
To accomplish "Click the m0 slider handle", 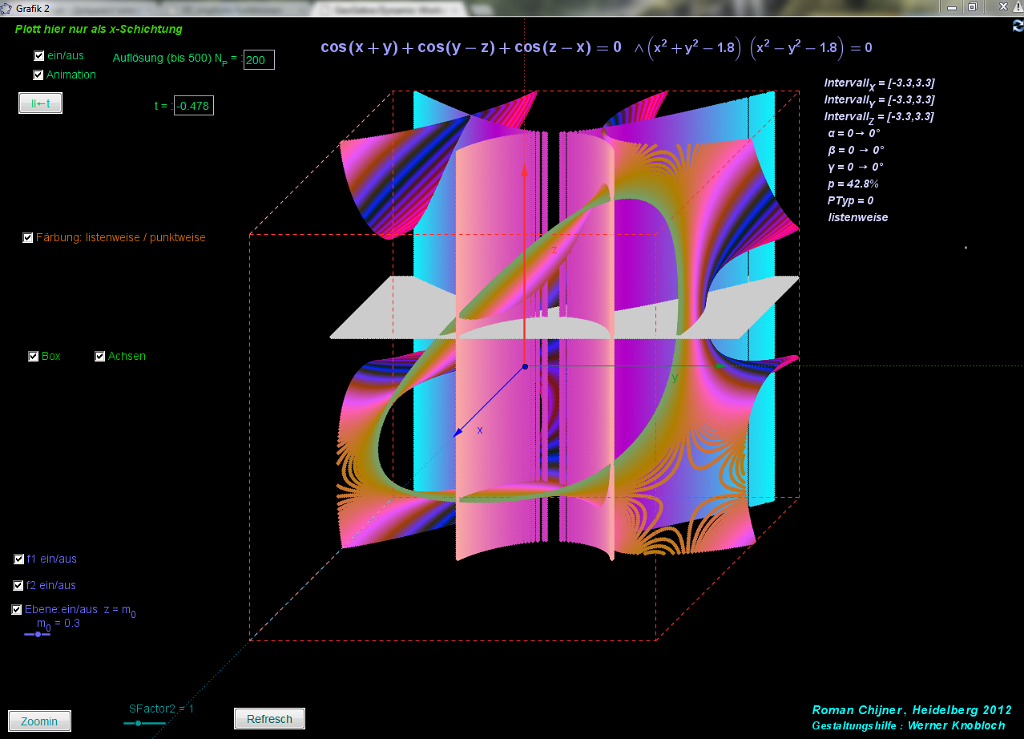I will 39,634.
